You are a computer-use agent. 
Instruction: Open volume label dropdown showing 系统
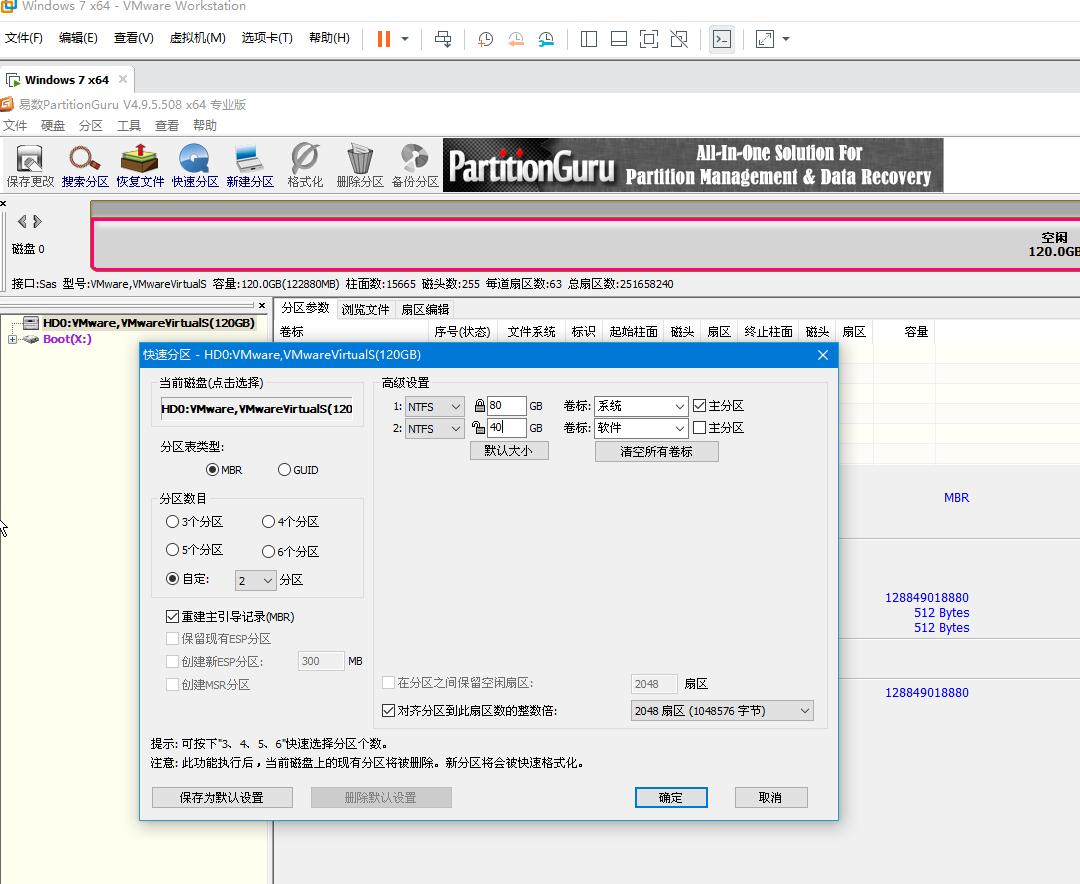[641, 406]
